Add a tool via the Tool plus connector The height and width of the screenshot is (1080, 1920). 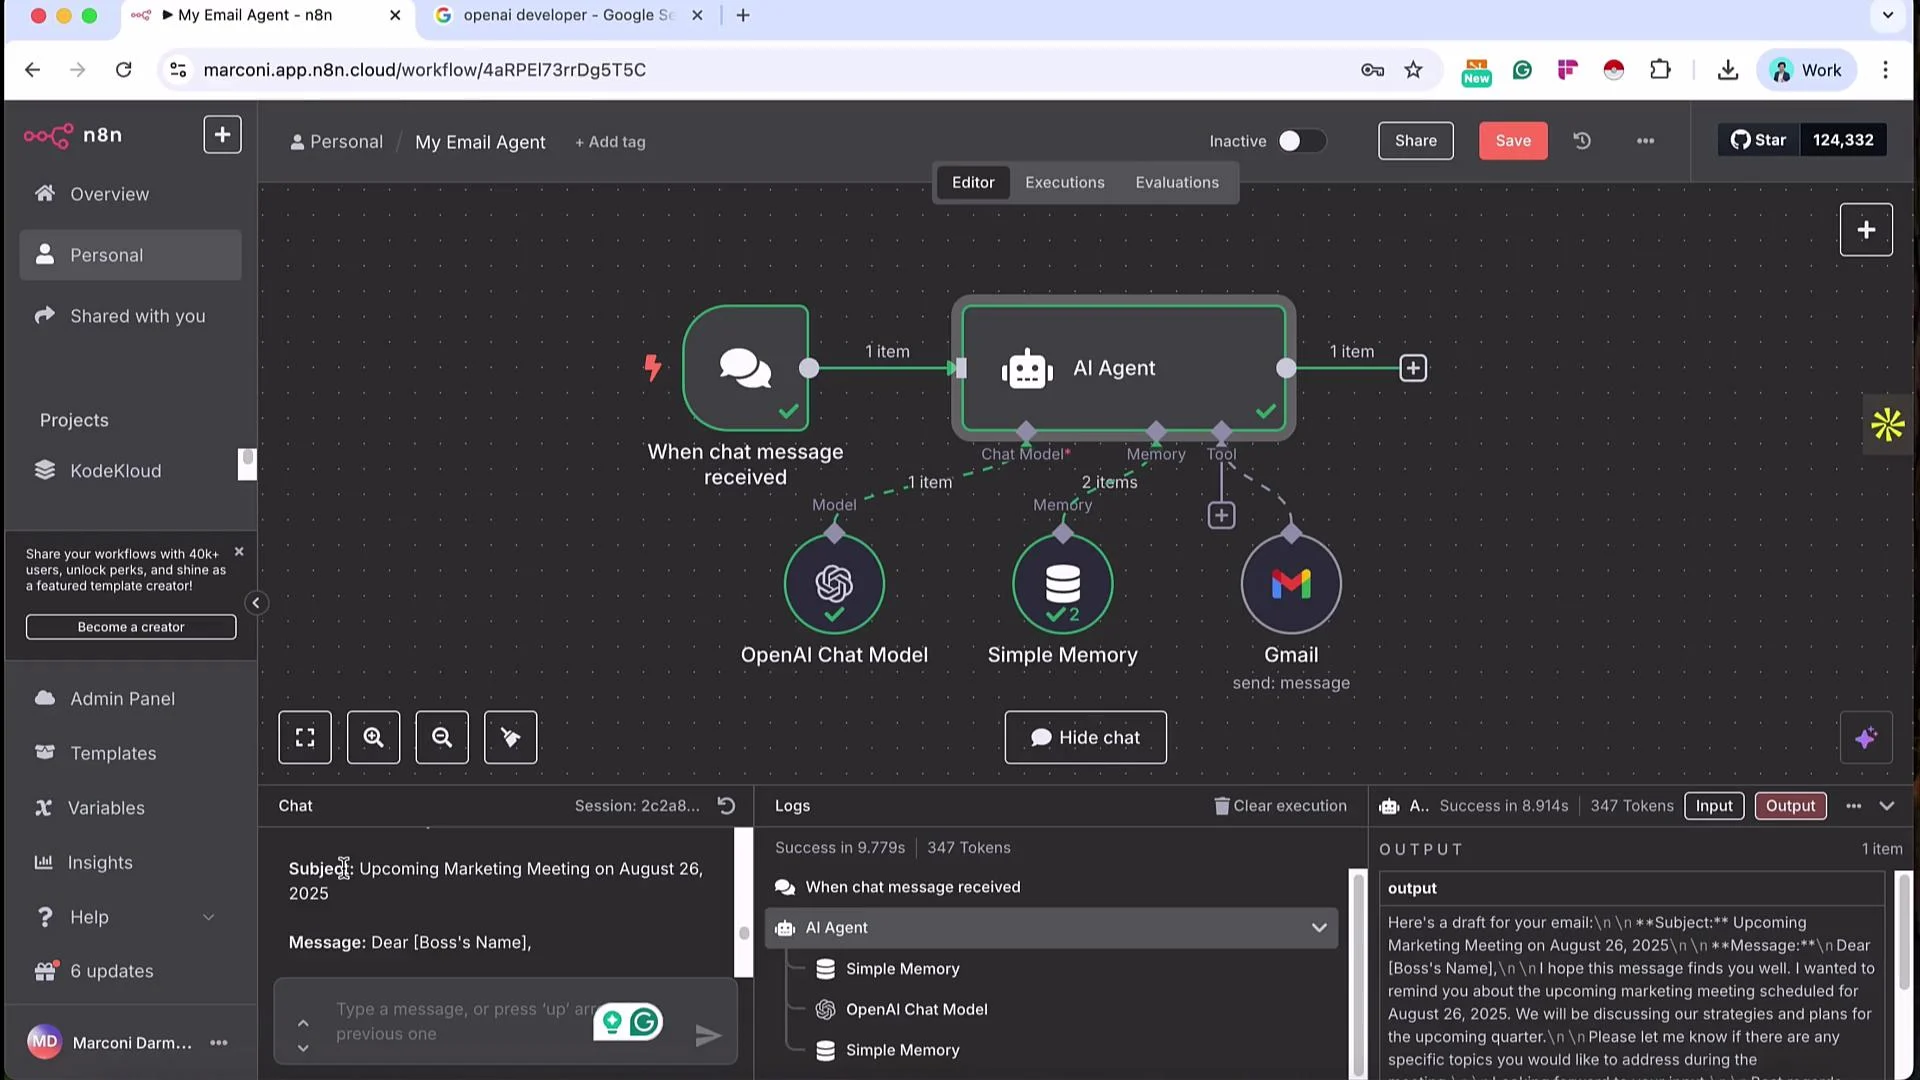(x=1221, y=515)
